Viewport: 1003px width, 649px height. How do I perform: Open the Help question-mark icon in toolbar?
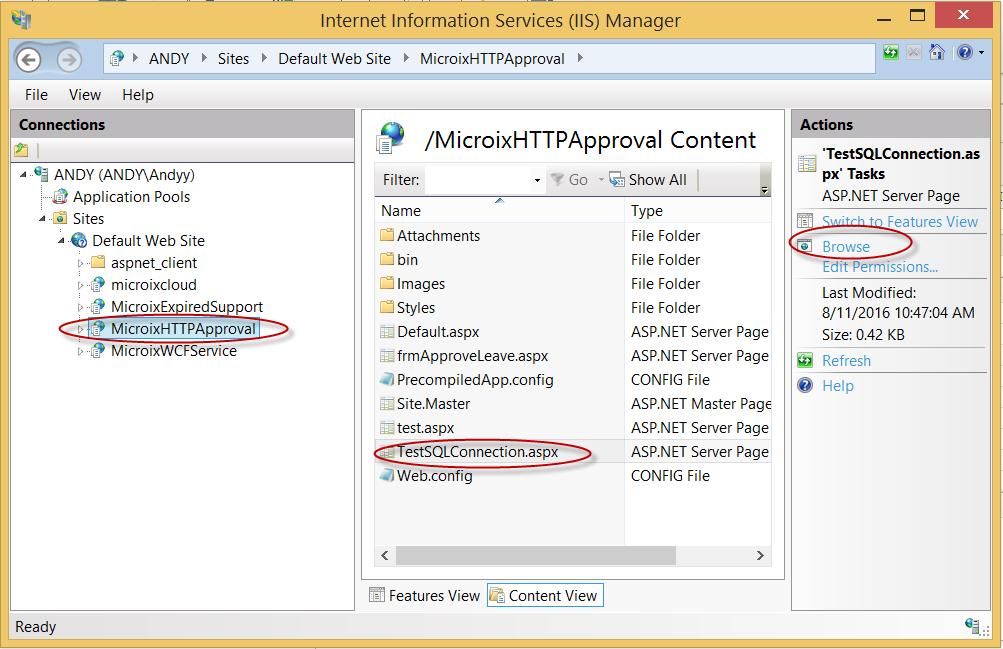(x=964, y=53)
